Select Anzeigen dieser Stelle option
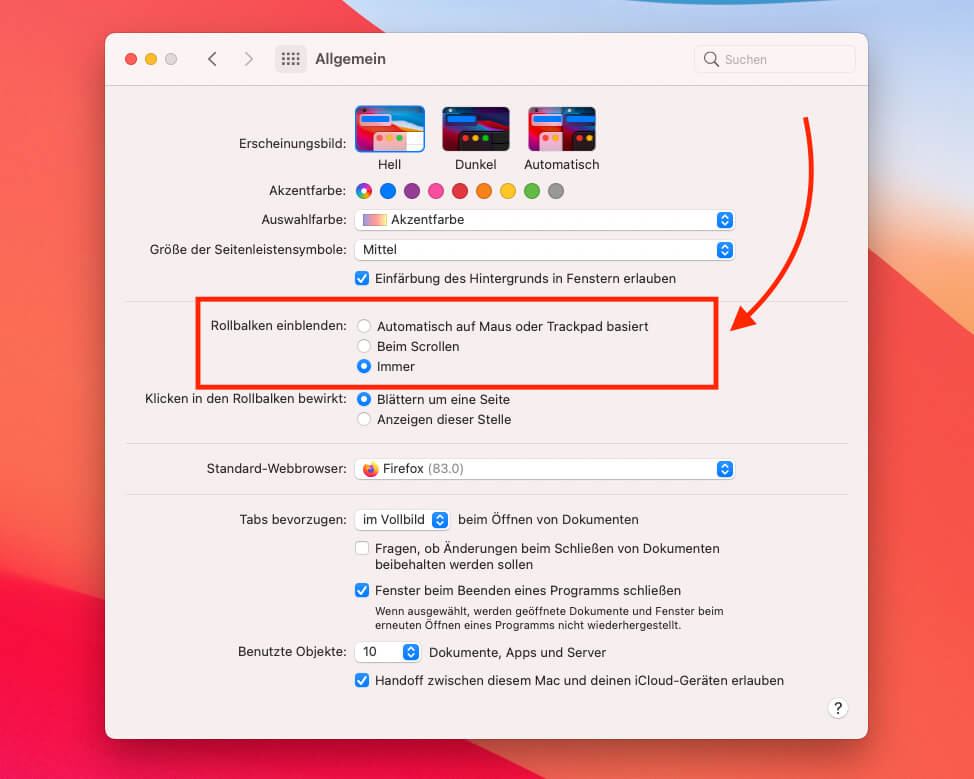Image resolution: width=974 pixels, height=779 pixels. [x=364, y=419]
